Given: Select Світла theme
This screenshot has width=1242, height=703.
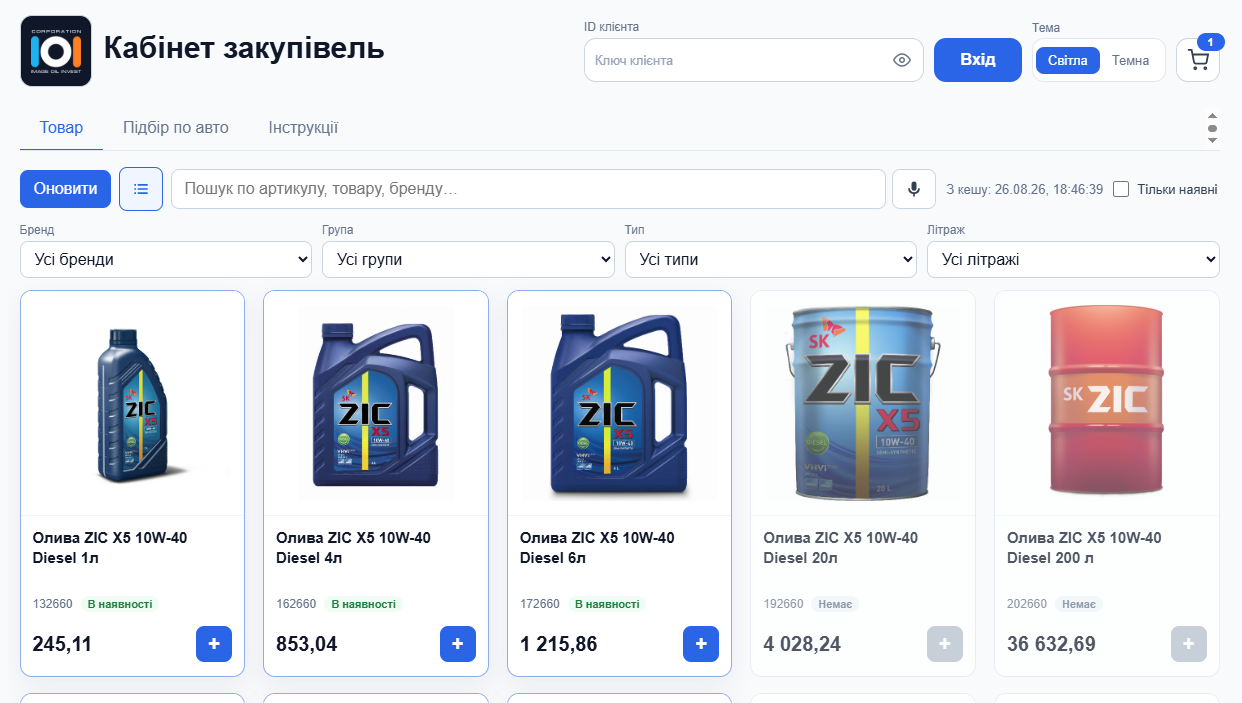Looking at the screenshot, I should (x=1068, y=60).
